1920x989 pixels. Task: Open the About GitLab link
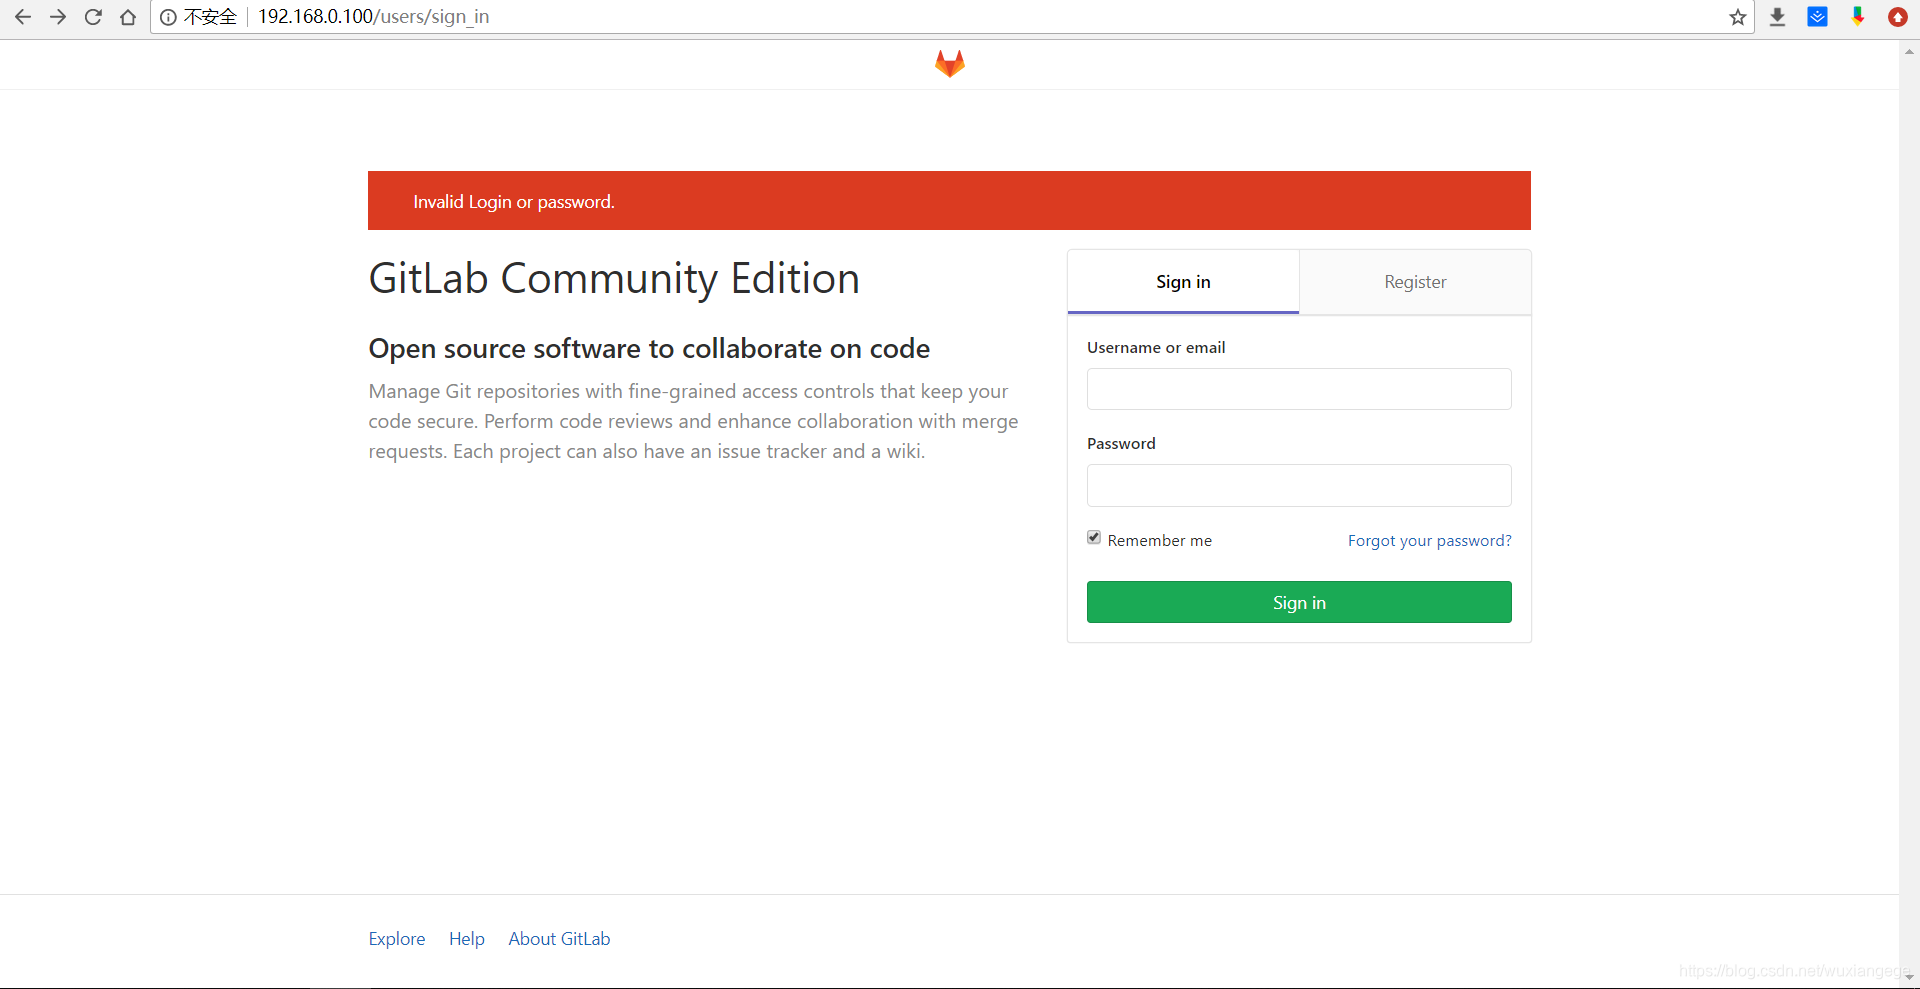pos(559,939)
